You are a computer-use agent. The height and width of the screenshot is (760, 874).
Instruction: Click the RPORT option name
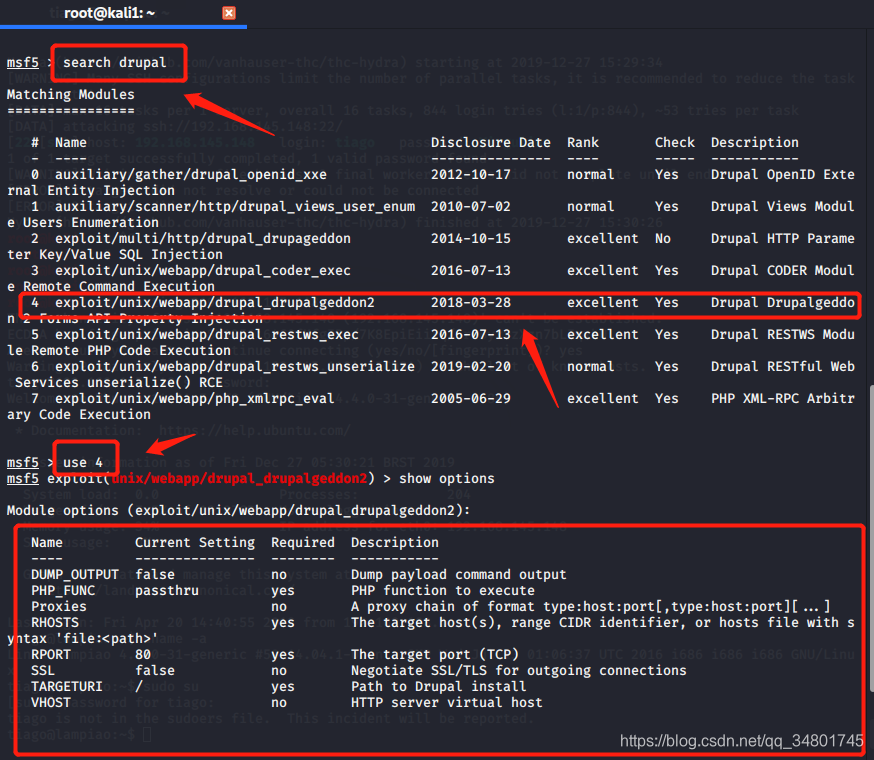(51, 655)
